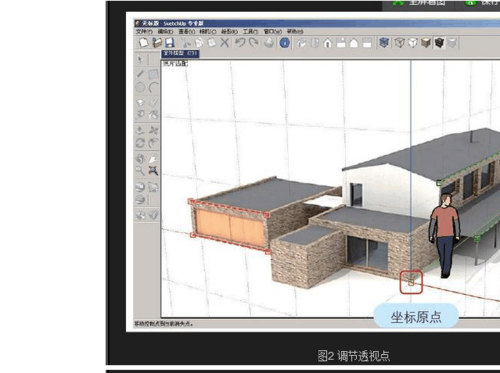Select Shaded with Textures style cube
The image size is (500, 373).
coord(439,43)
